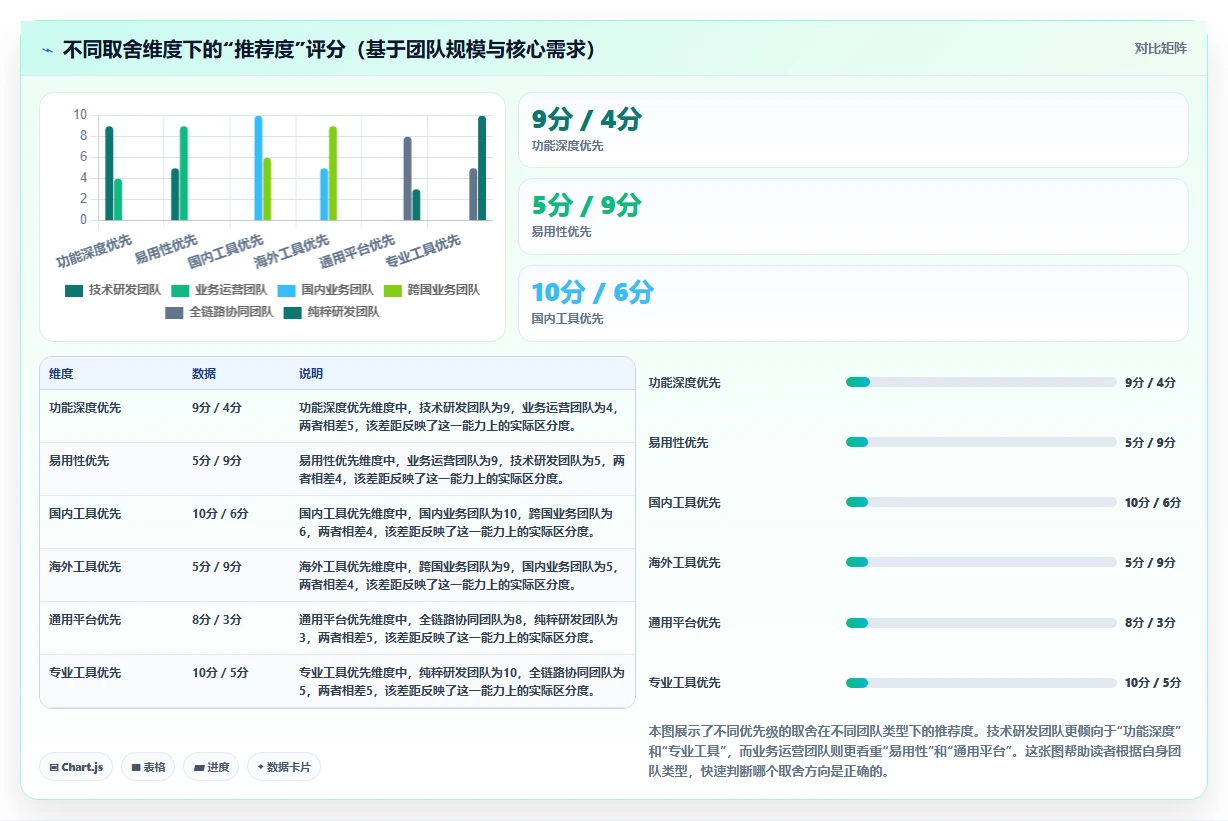Click the tallest 专业工具优先 bar in chart
Screen dimensions: 1228x821
[x=482, y=168]
